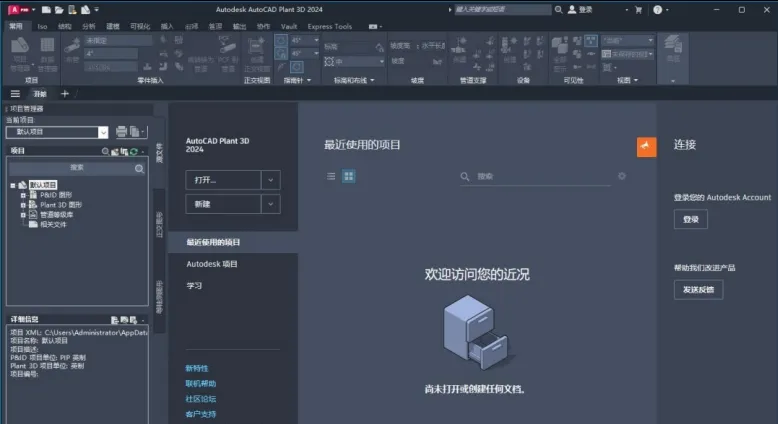Select the 相关文件 tree item
778x424 pixels.
point(53,225)
